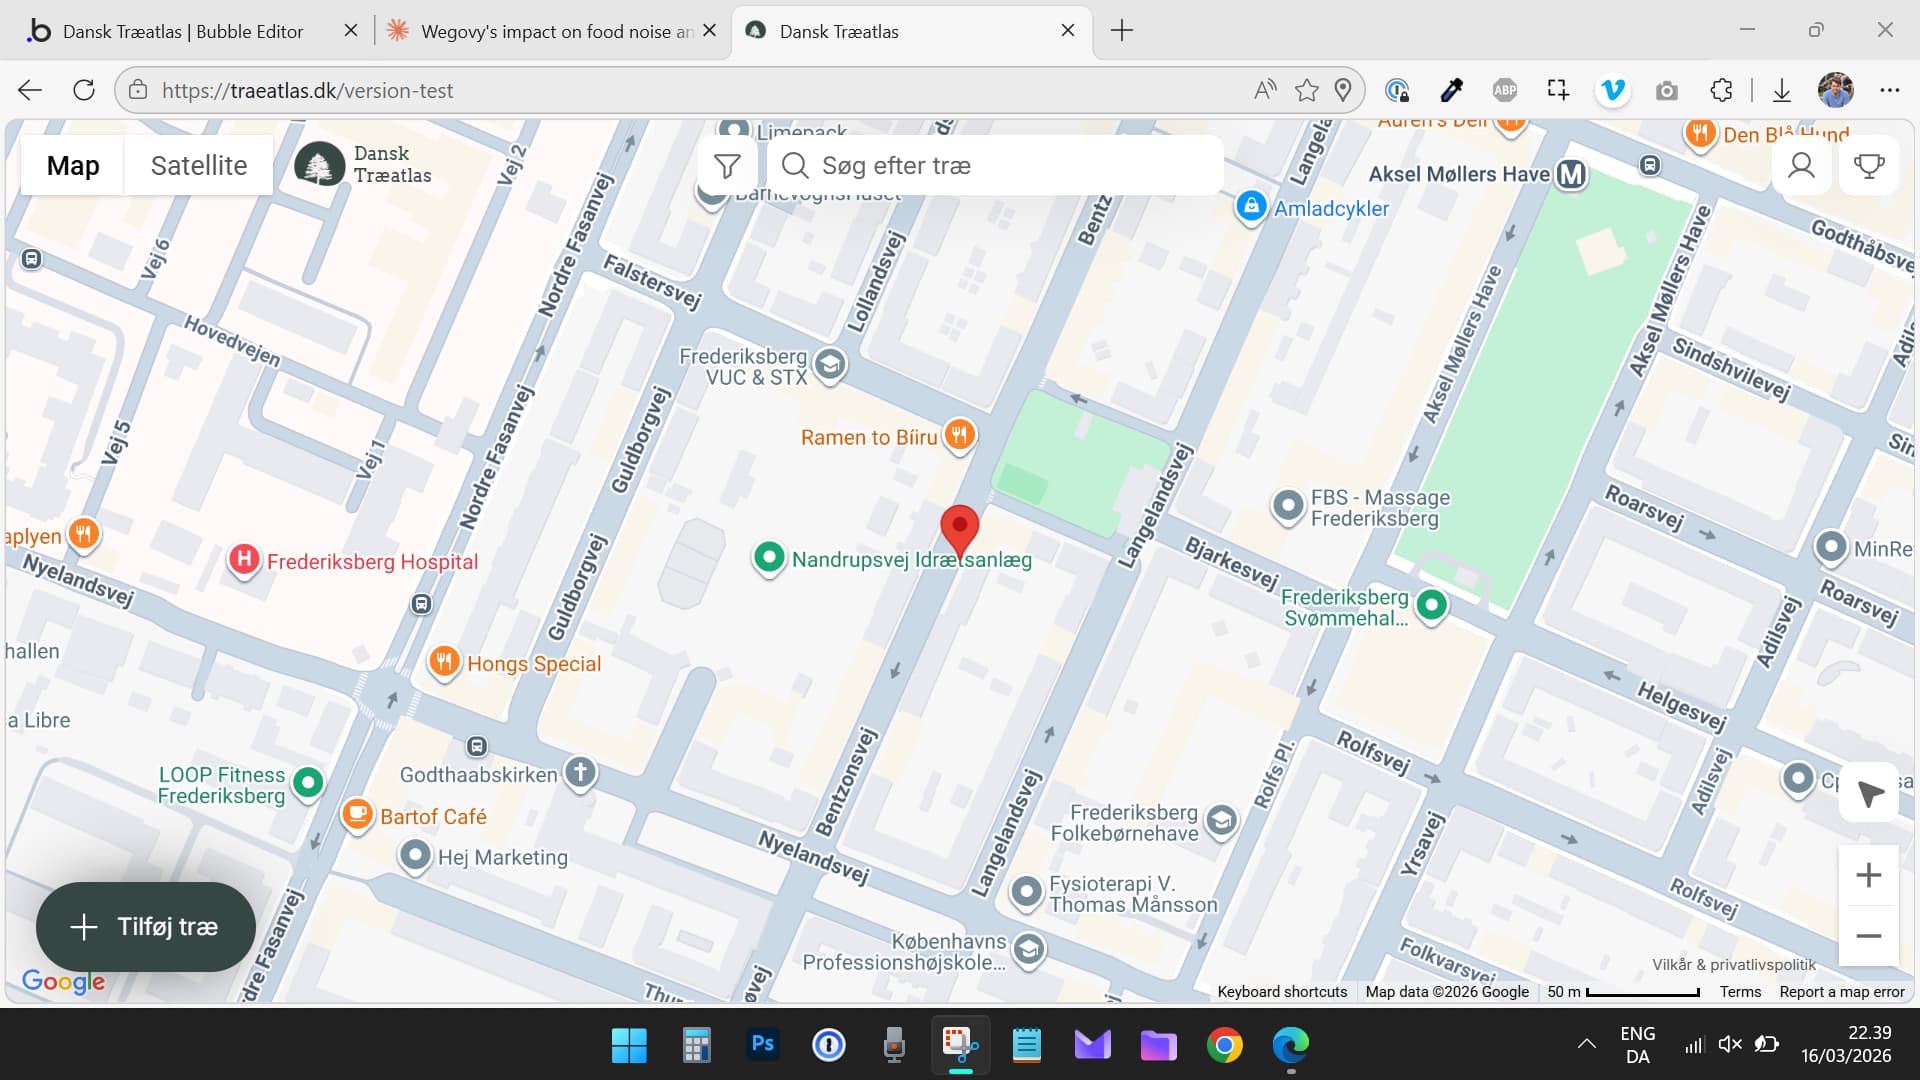This screenshot has width=1920, height=1080.
Task: Open the trophy leaderboard icon
Action: click(1868, 165)
